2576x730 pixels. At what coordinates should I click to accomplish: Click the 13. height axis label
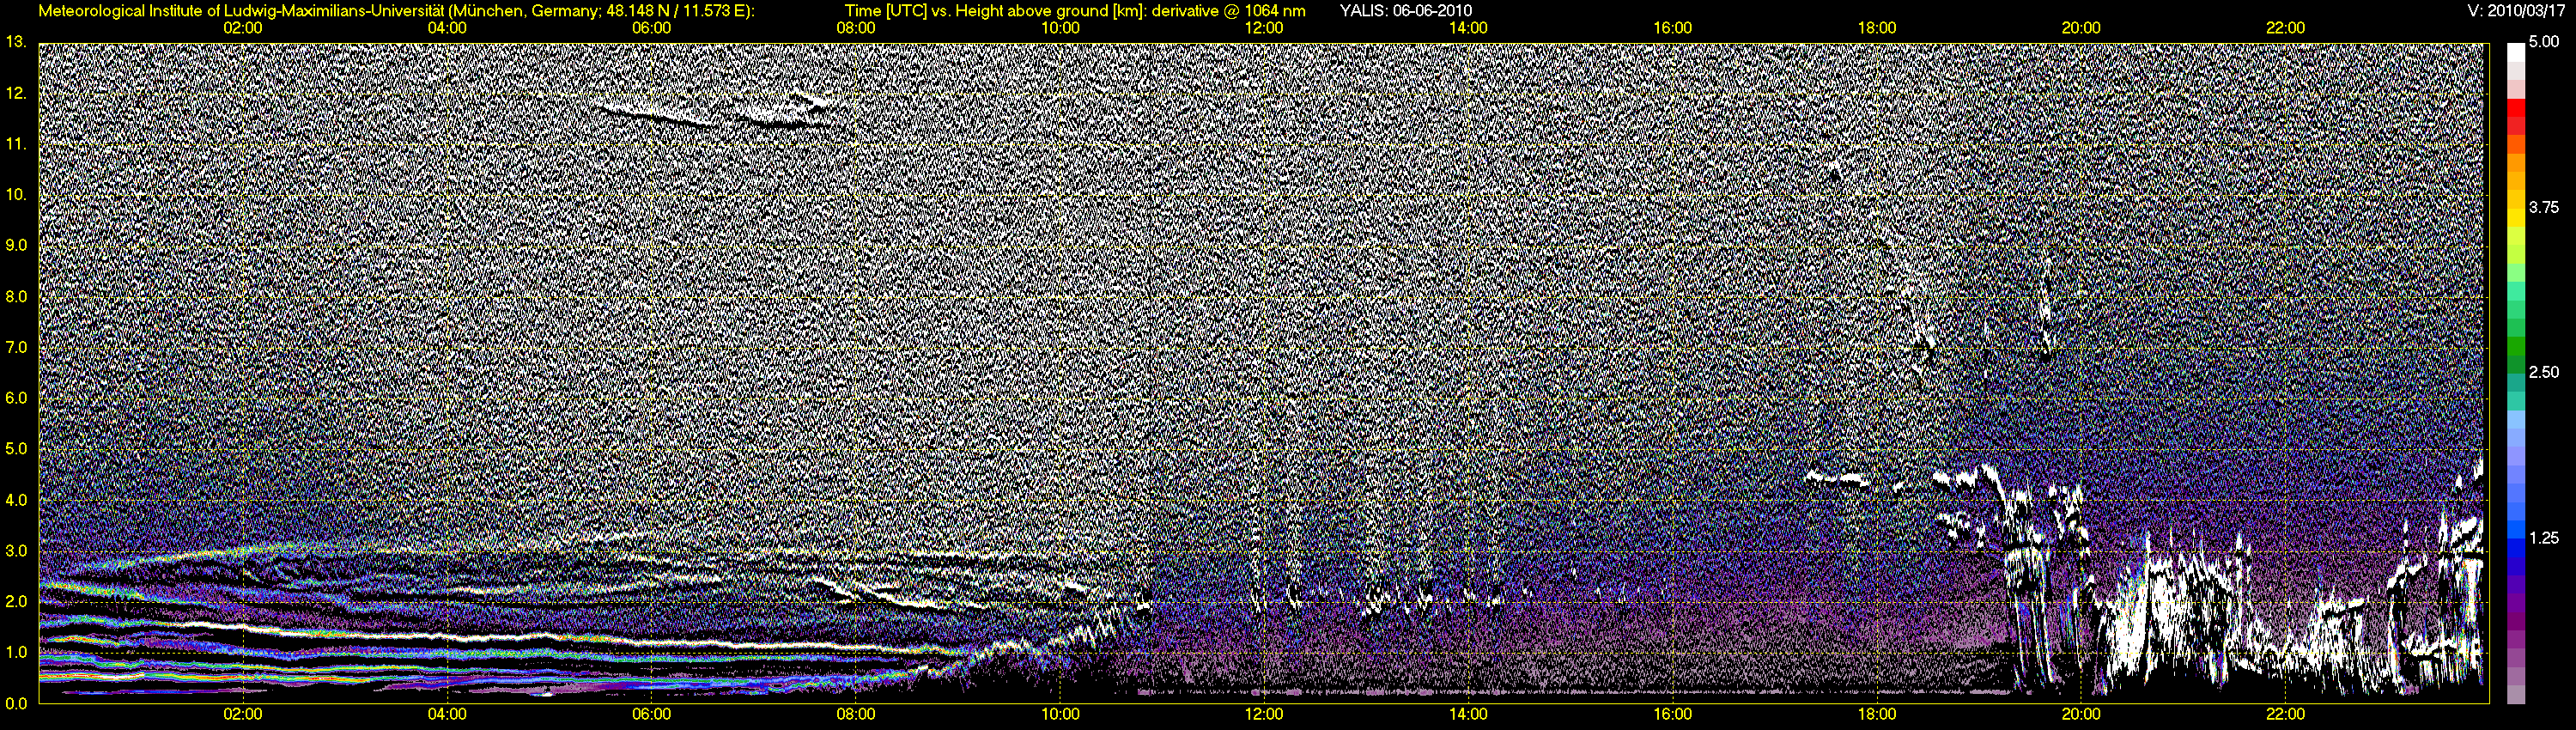16,42
